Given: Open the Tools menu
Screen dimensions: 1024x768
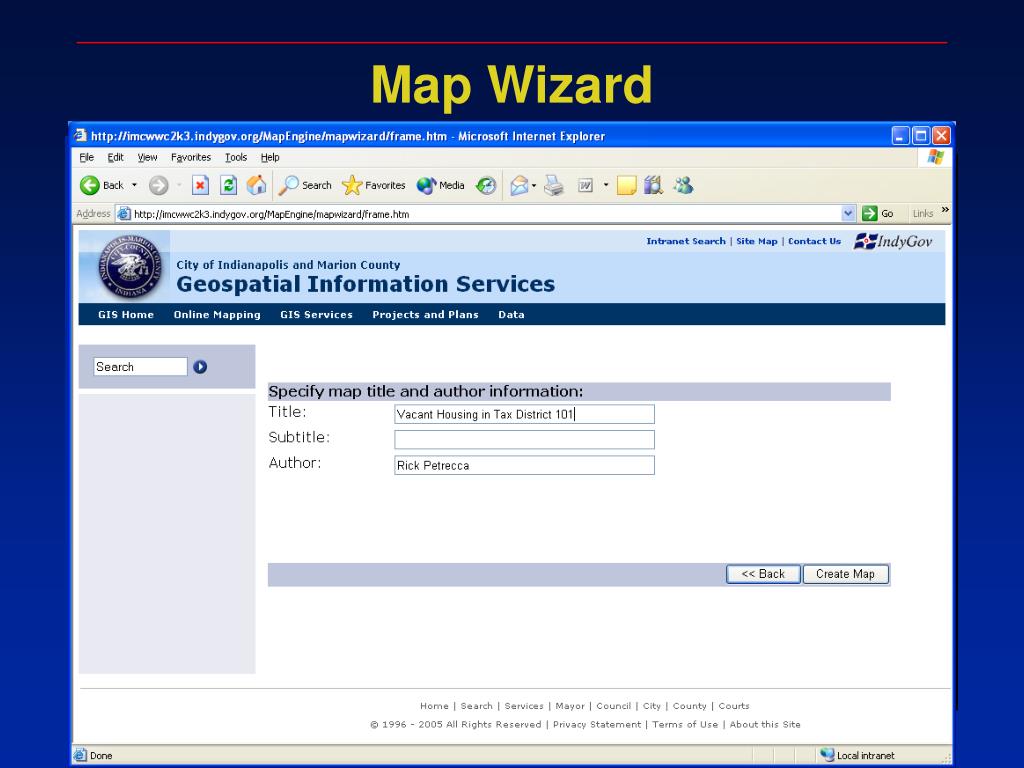Looking at the screenshot, I should 236,157.
